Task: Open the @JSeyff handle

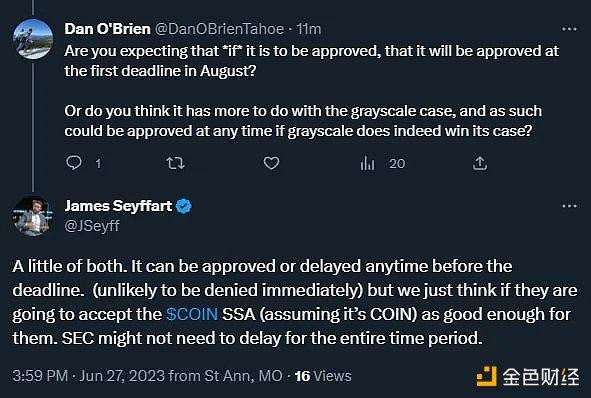Action: point(92,226)
